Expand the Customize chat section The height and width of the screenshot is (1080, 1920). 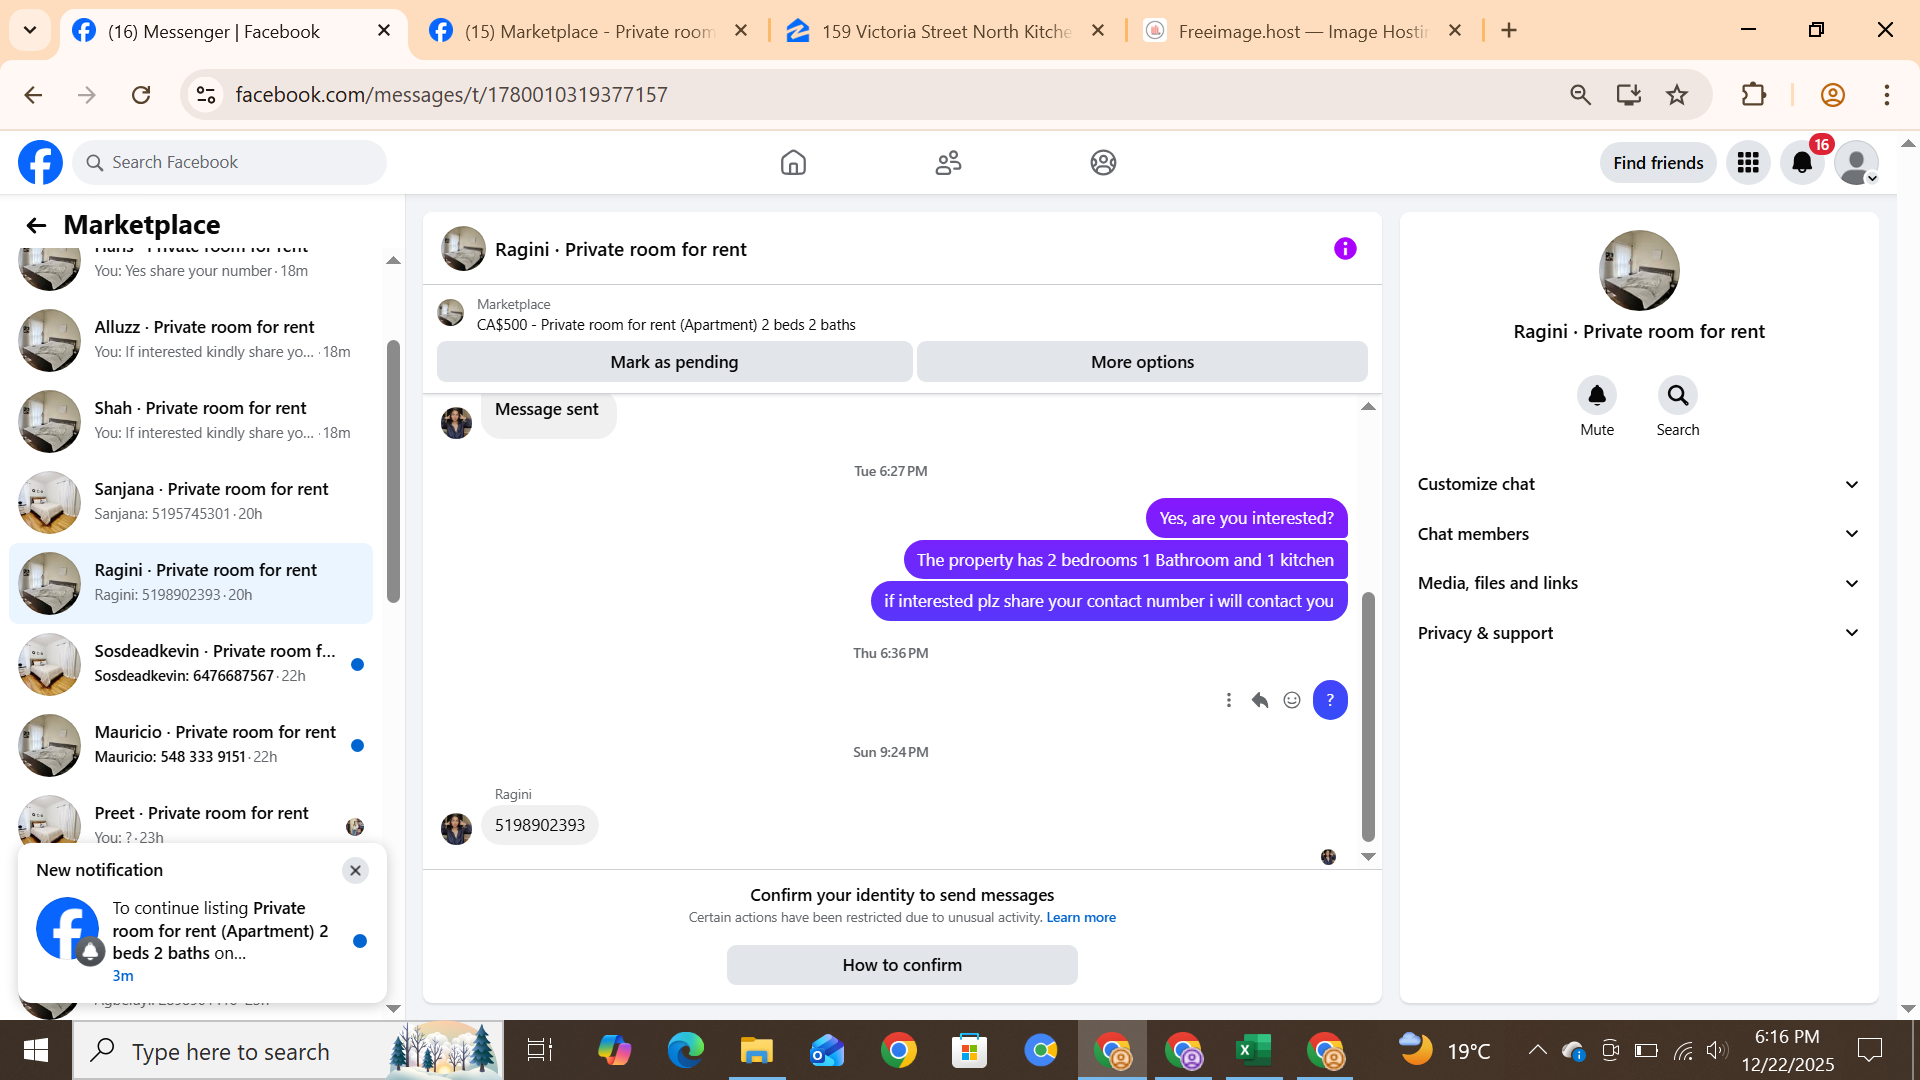pyautogui.click(x=1638, y=484)
